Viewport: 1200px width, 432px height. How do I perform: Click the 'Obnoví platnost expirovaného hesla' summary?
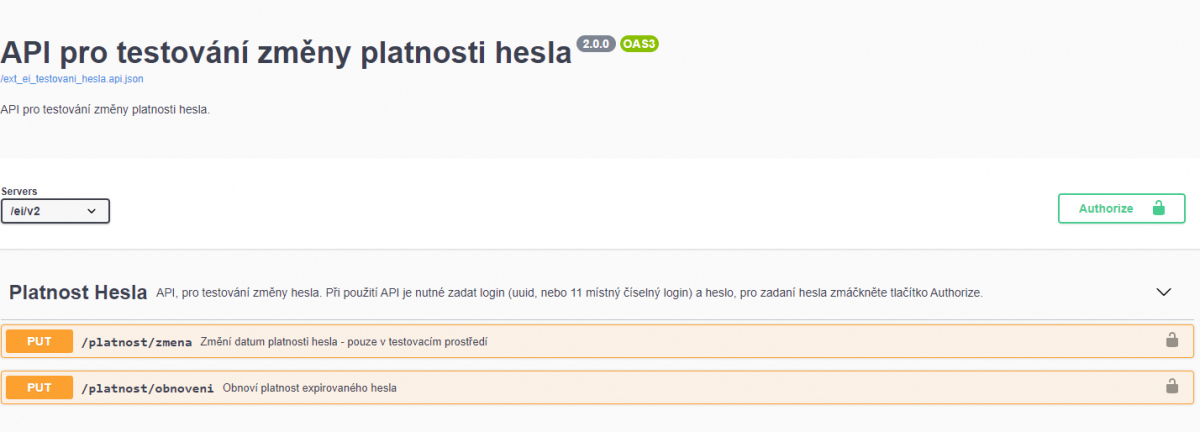pyautogui.click(x=309, y=388)
